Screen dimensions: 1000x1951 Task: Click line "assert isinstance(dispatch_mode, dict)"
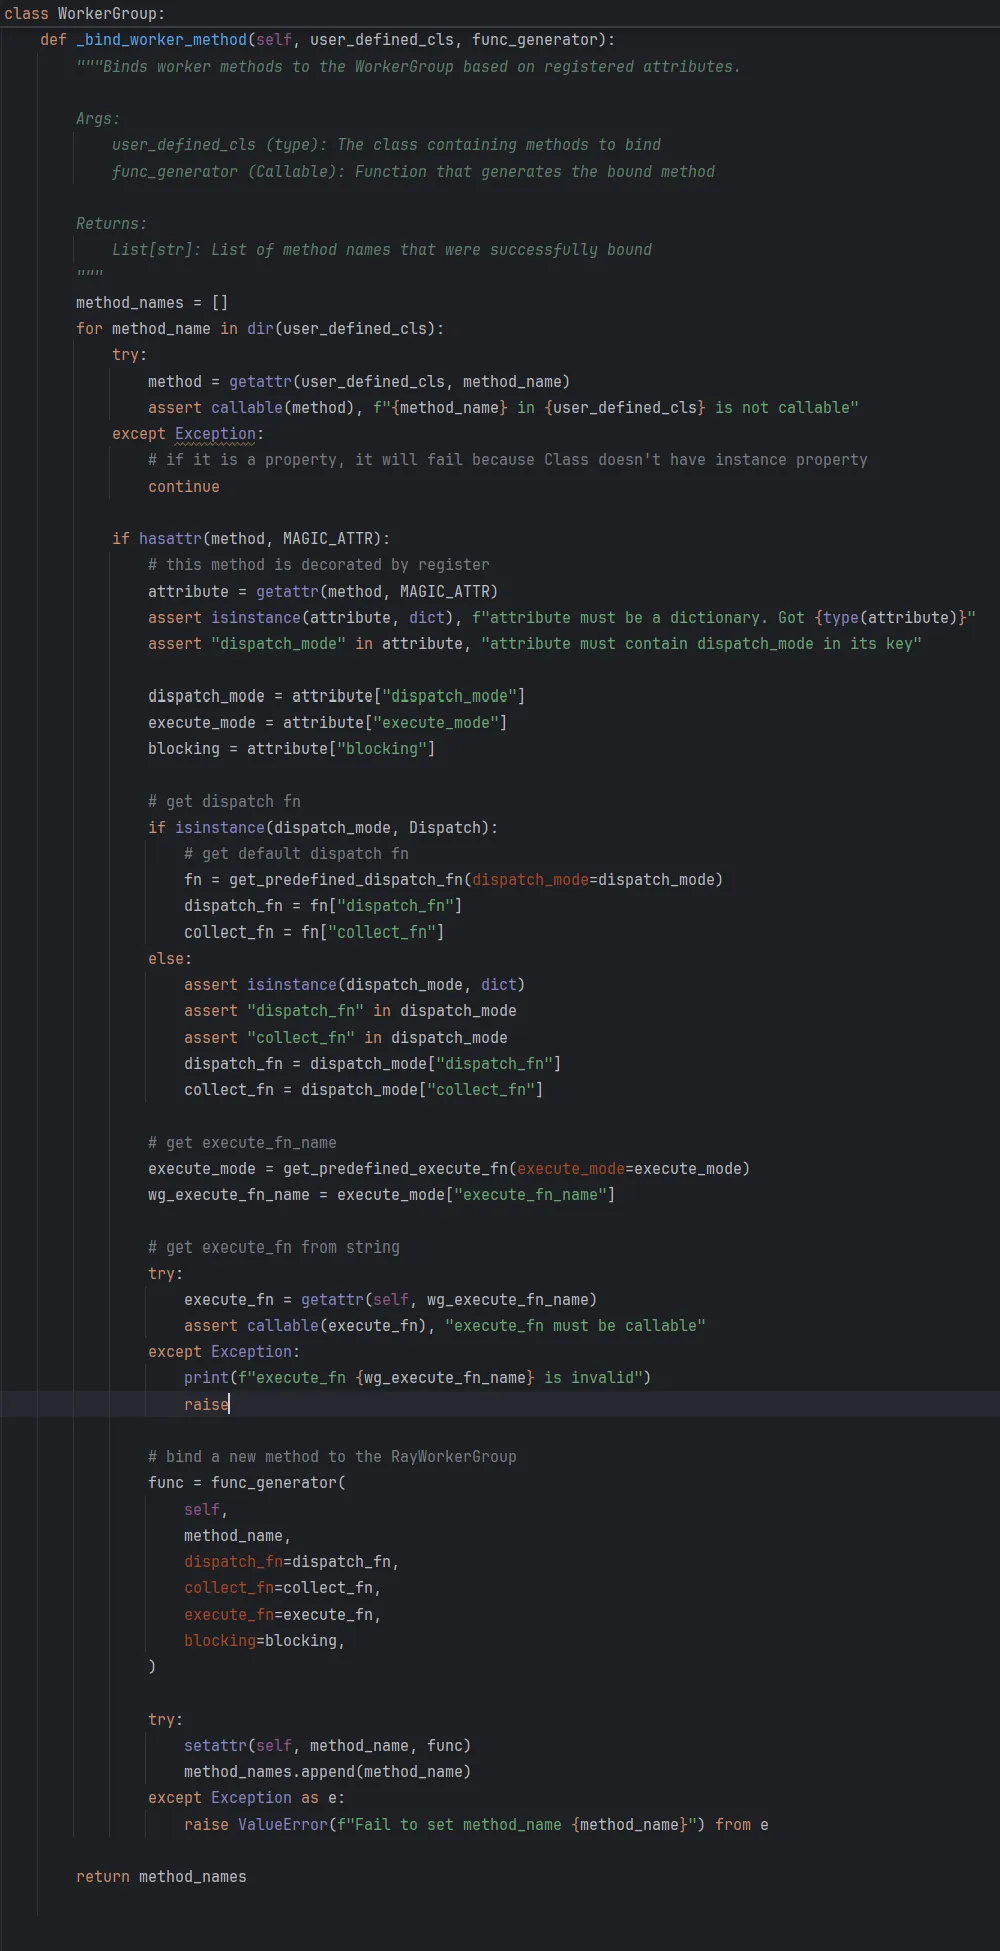[354, 984]
